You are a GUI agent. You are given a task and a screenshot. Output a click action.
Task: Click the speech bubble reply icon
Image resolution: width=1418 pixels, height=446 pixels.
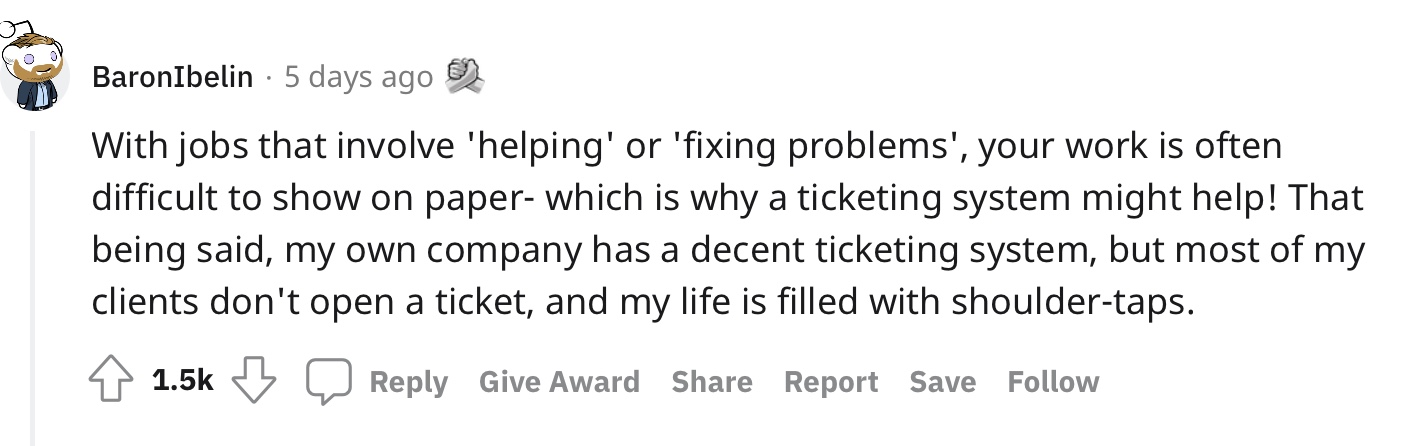329,383
